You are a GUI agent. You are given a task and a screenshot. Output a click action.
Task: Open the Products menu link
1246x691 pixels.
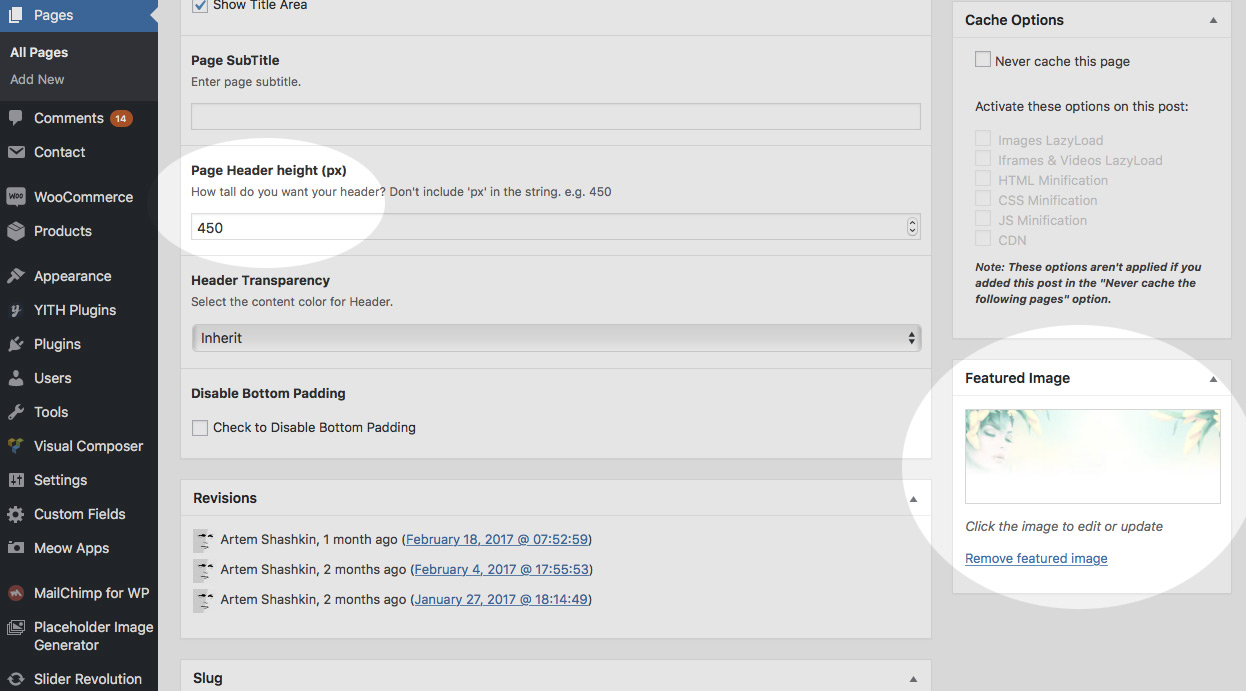coord(63,231)
